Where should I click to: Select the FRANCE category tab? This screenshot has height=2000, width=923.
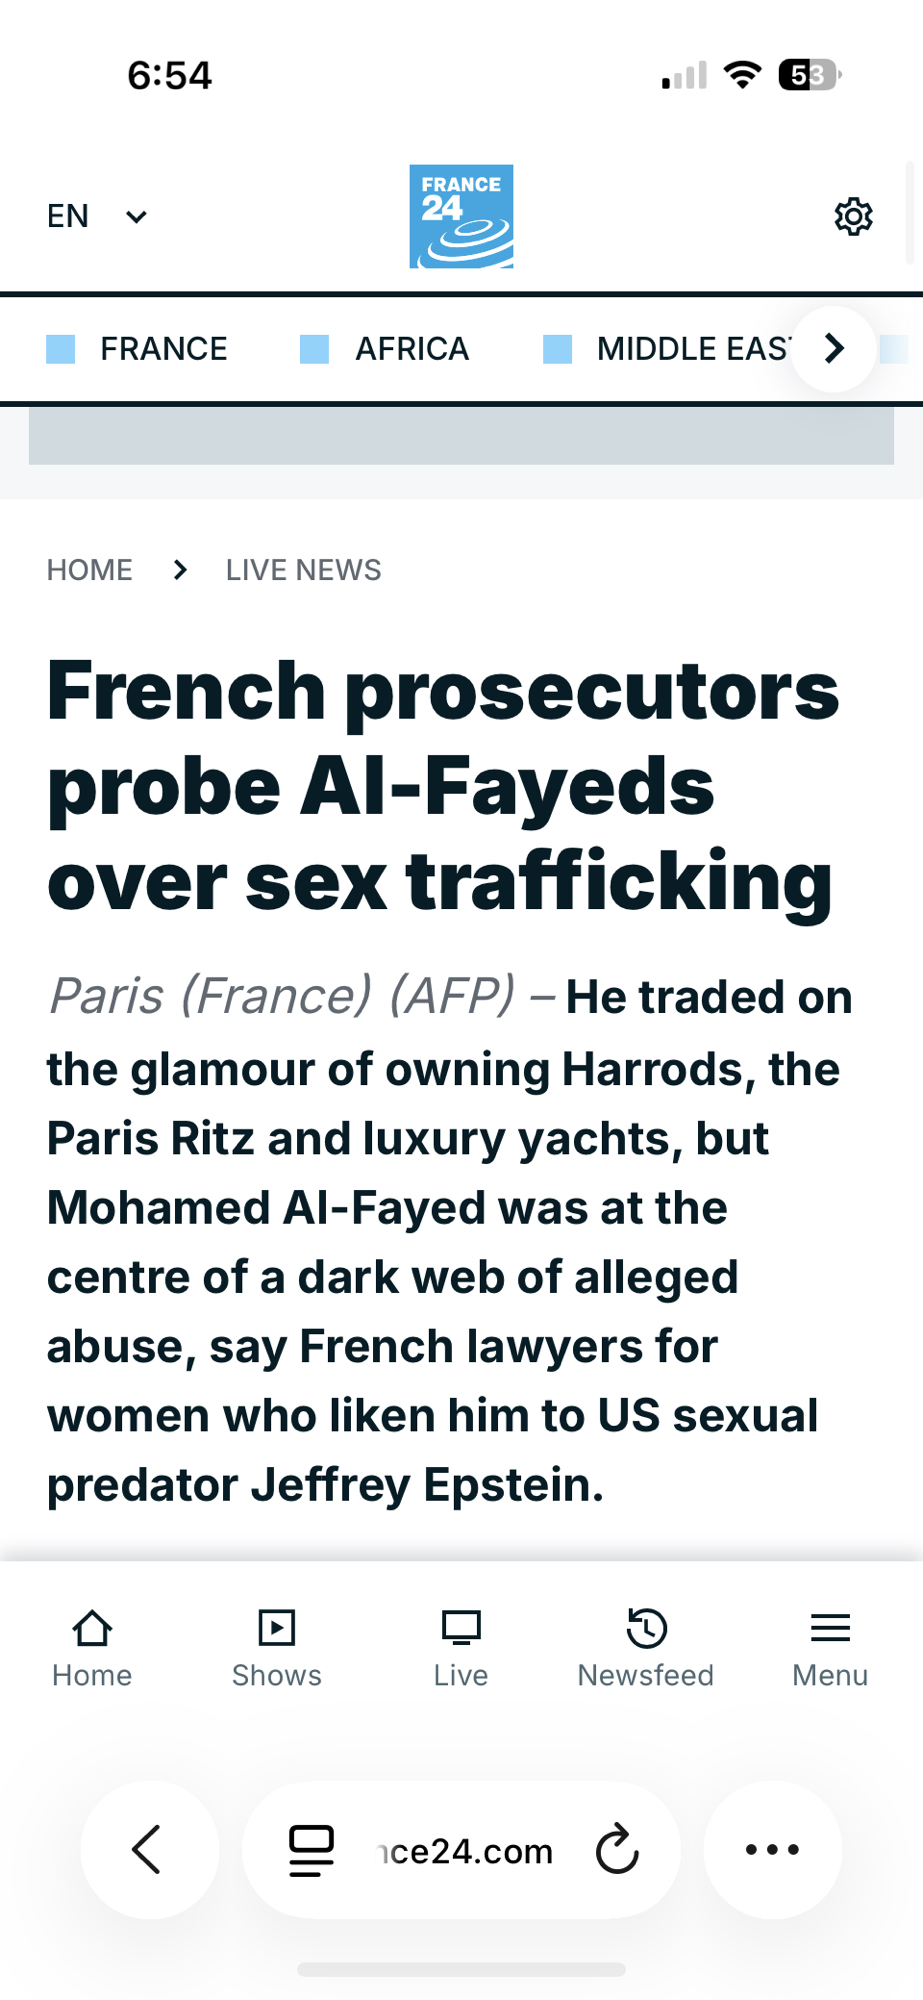pos(163,349)
